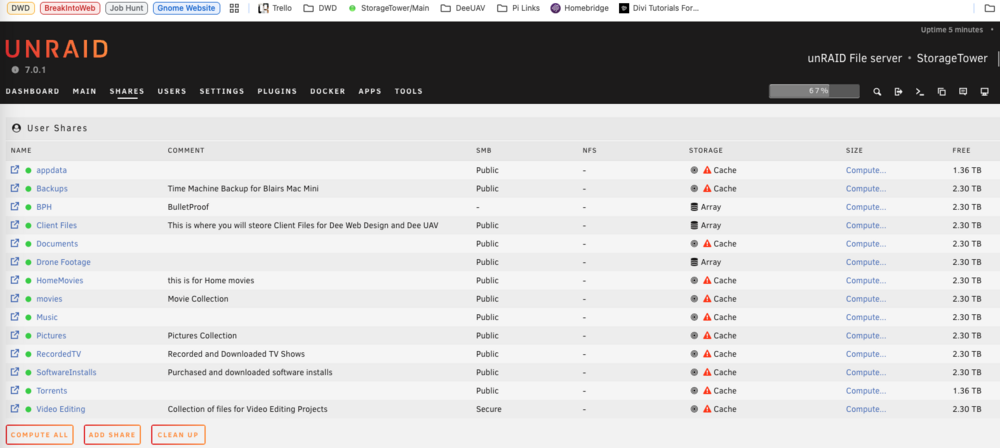Open the DeeUAV bookmark folder

pos(463,8)
